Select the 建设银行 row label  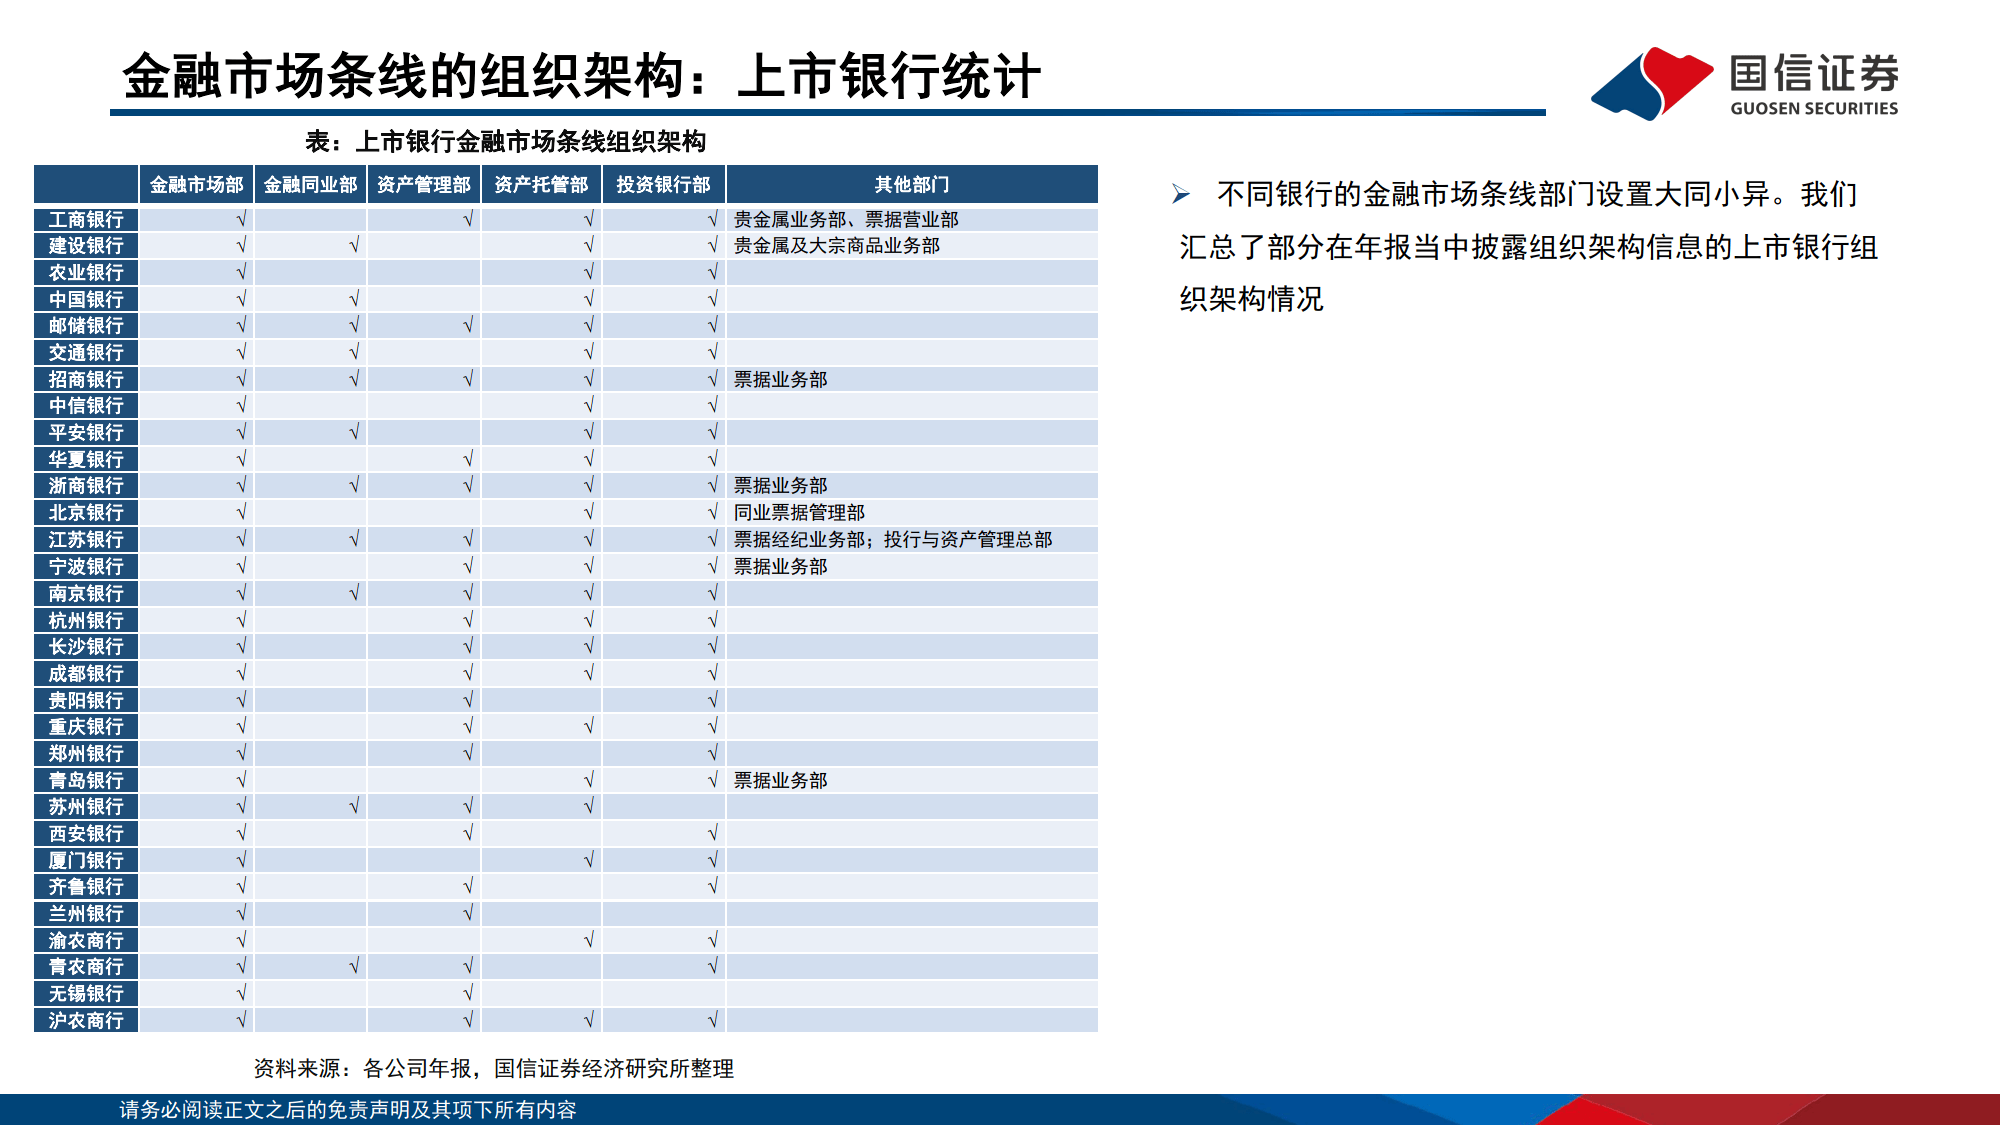coord(86,246)
